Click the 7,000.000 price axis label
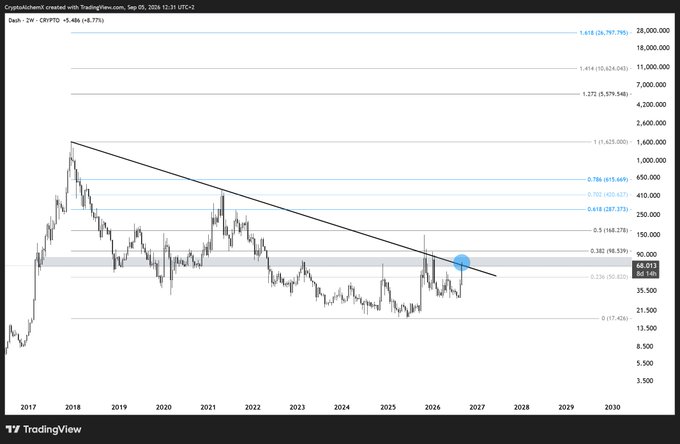Viewport: 680px width, 444px height. [653, 85]
